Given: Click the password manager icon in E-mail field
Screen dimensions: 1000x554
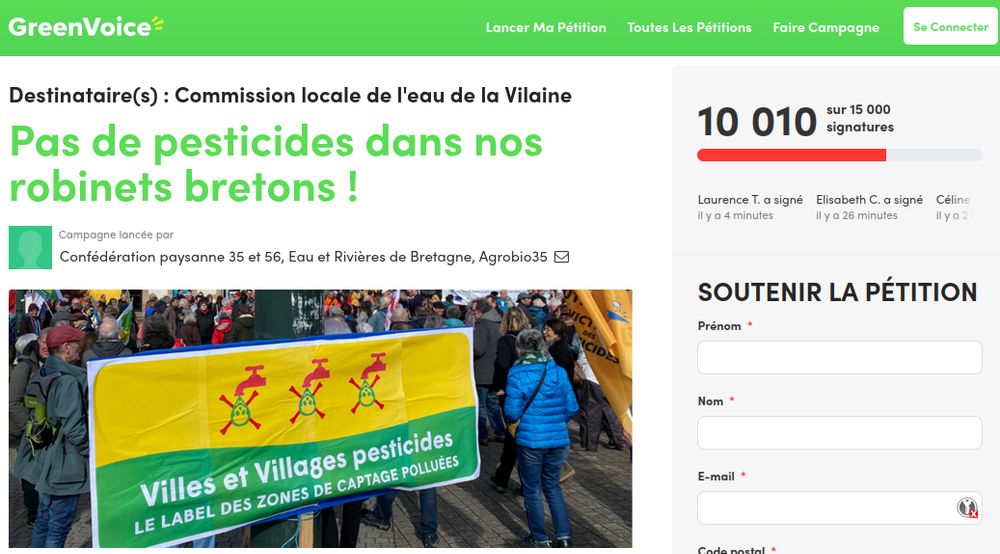Looking at the screenshot, I should coord(967,507).
